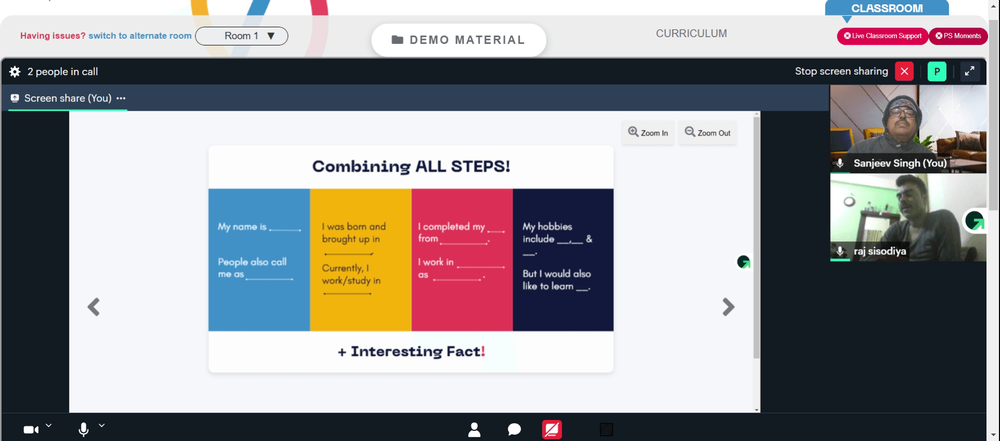The height and width of the screenshot is (441, 1000).
Task: Switch to the CURRICULUM tab
Action: point(691,34)
